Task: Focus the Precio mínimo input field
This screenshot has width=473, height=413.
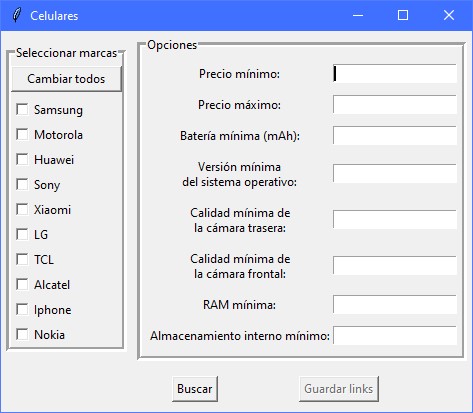Action: click(x=395, y=74)
